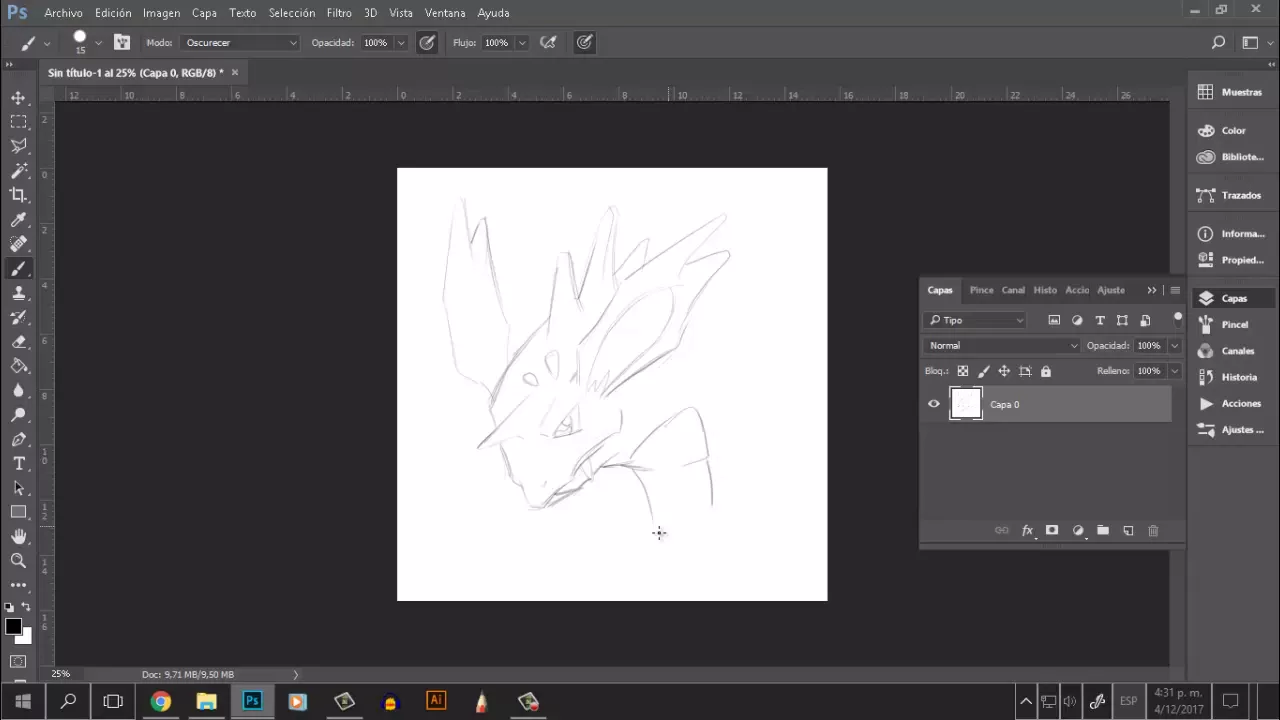Open the Trazados panel
This screenshot has height=720, width=1280.
(1231, 195)
